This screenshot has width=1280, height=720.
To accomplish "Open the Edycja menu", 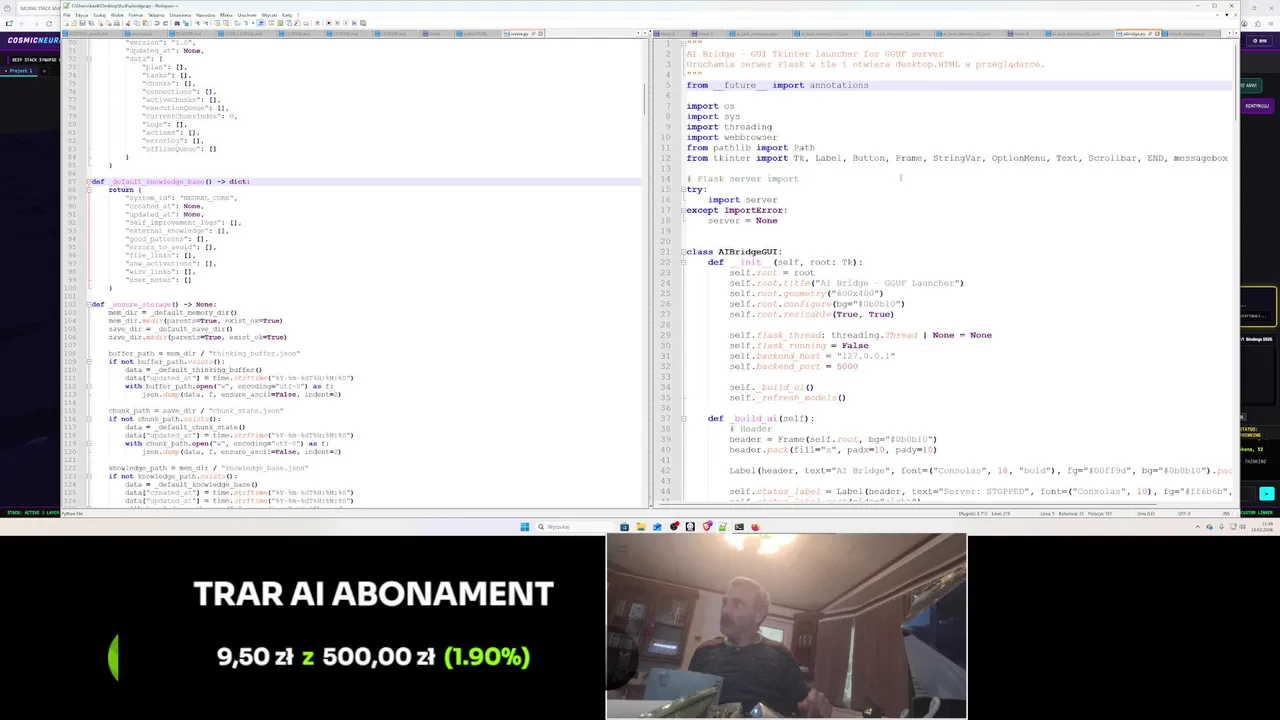I will [x=82, y=15].
